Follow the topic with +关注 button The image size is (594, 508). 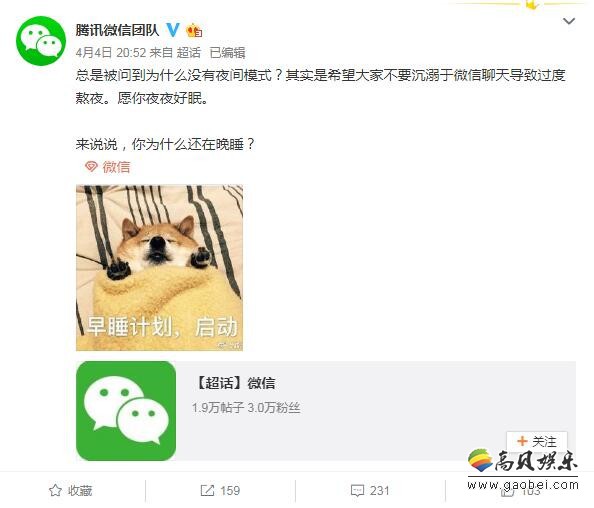point(537,441)
